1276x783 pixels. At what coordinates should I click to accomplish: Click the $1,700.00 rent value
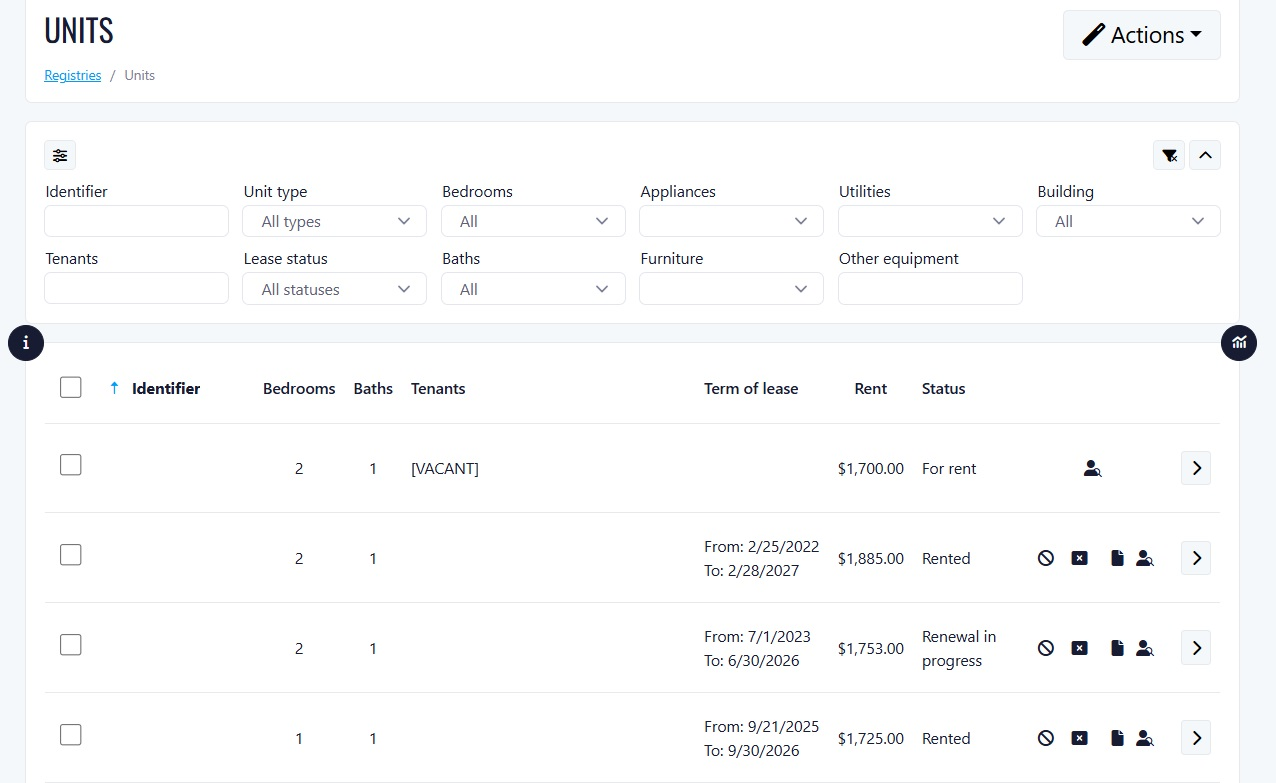tap(871, 468)
